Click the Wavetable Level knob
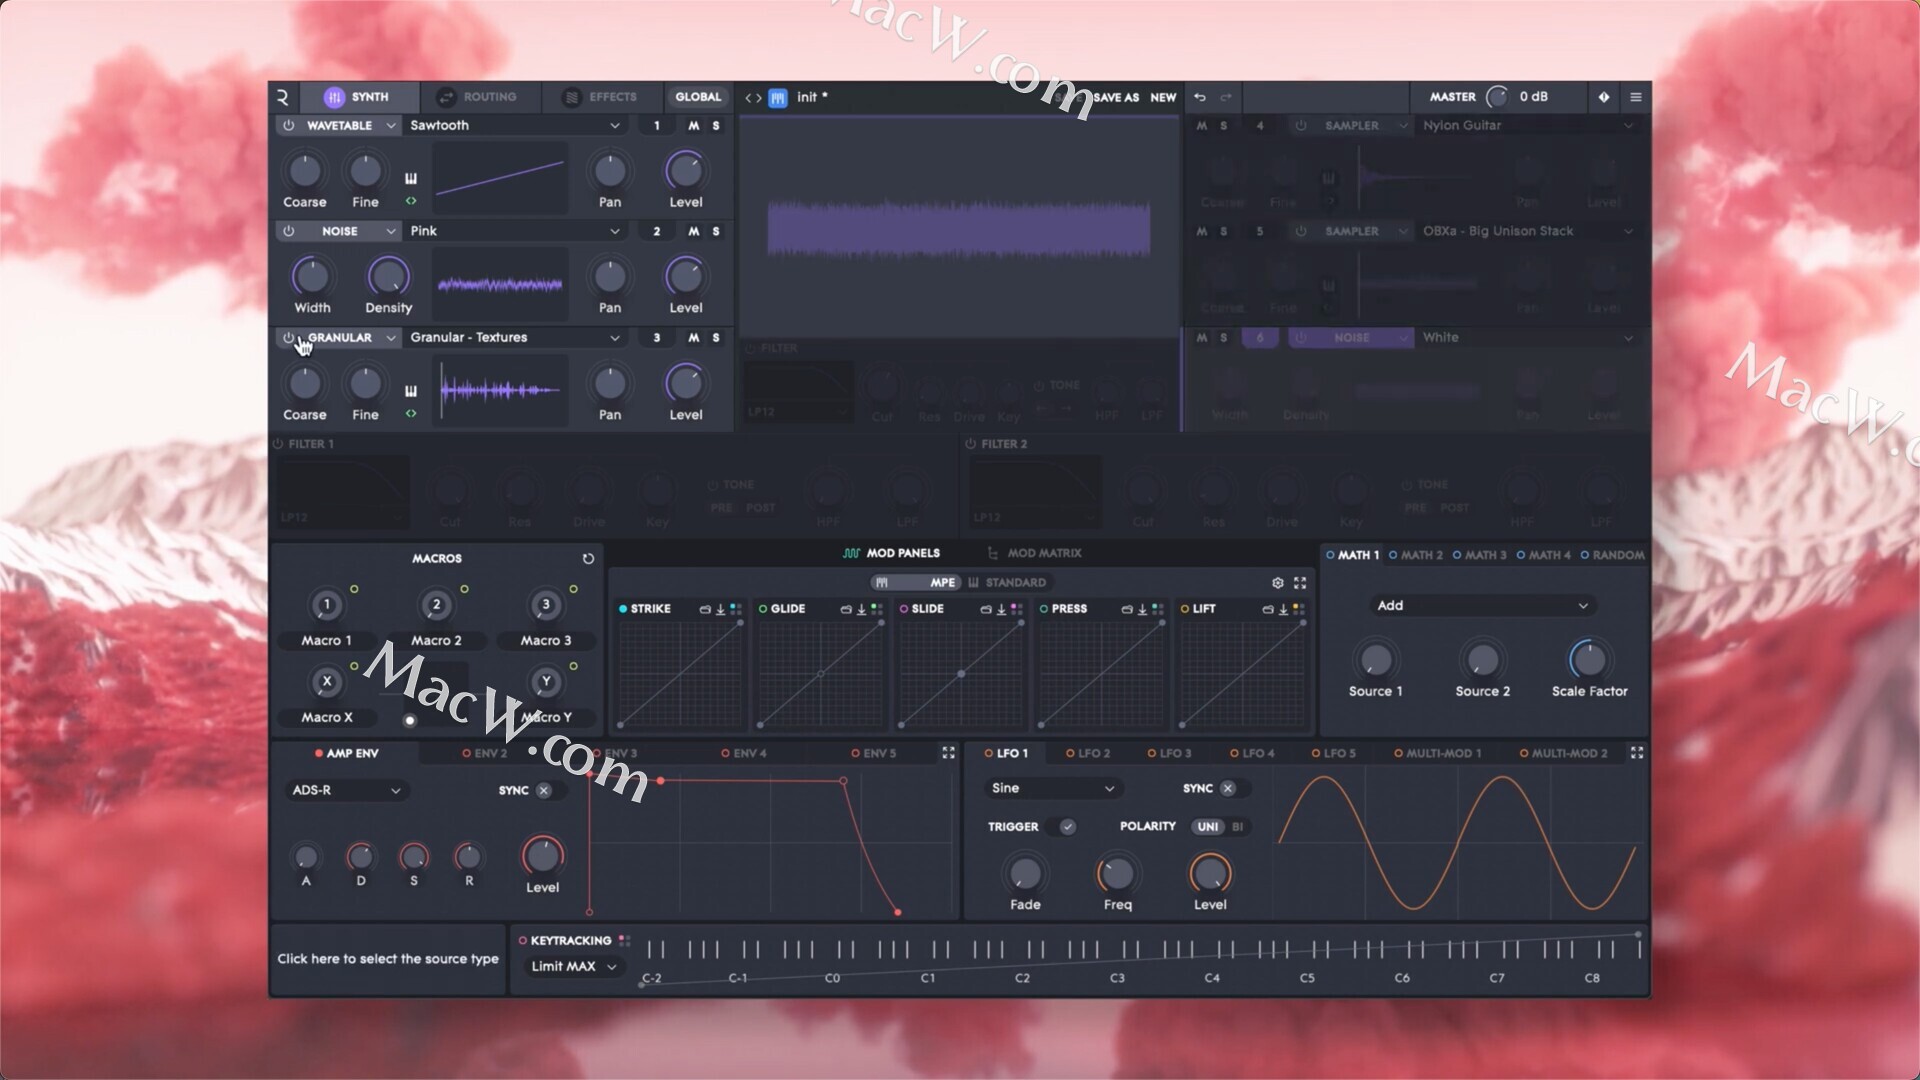Viewport: 1920px width, 1080px height. tap(685, 171)
